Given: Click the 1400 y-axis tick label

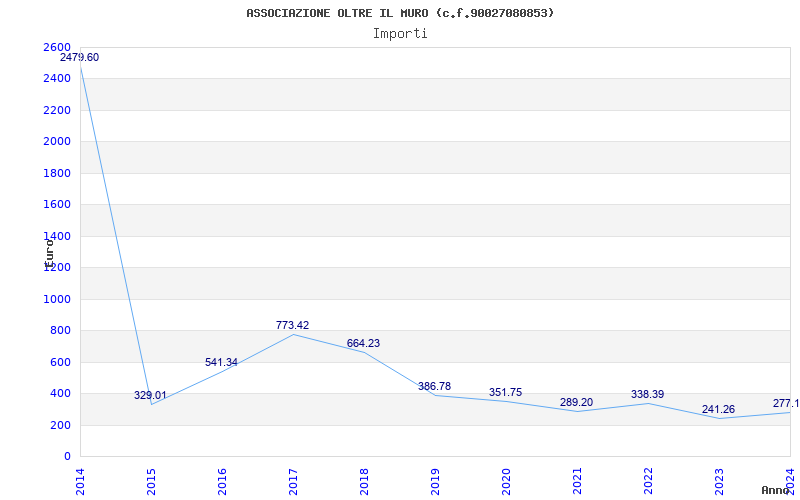Looking at the screenshot, I should click(57, 236).
